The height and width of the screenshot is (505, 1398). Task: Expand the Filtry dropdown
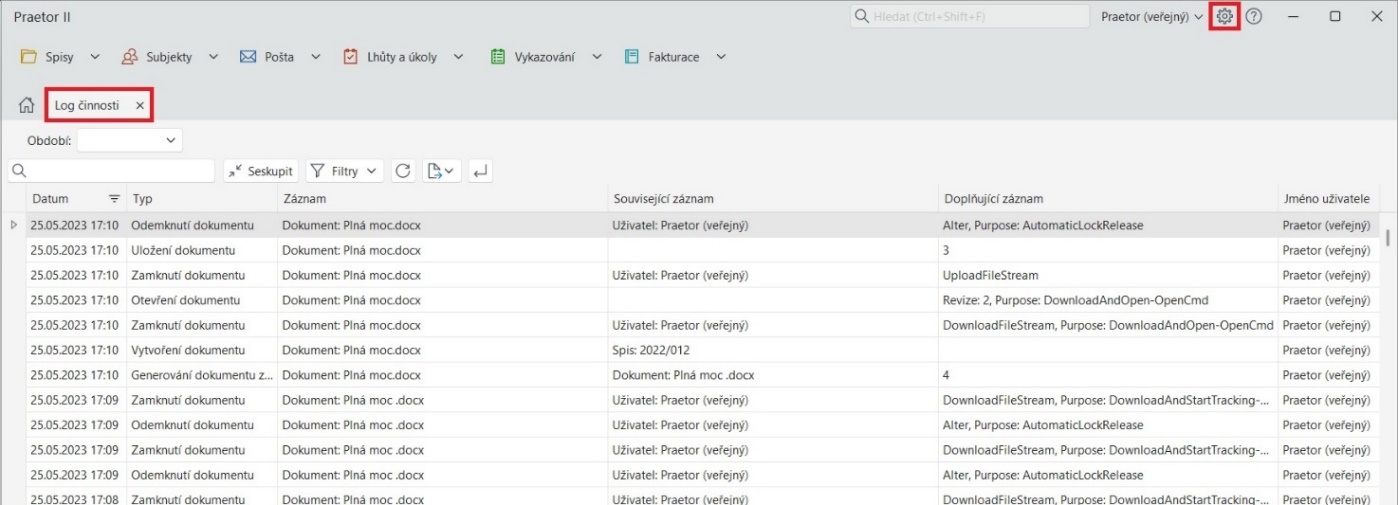[x=344, y=171]
